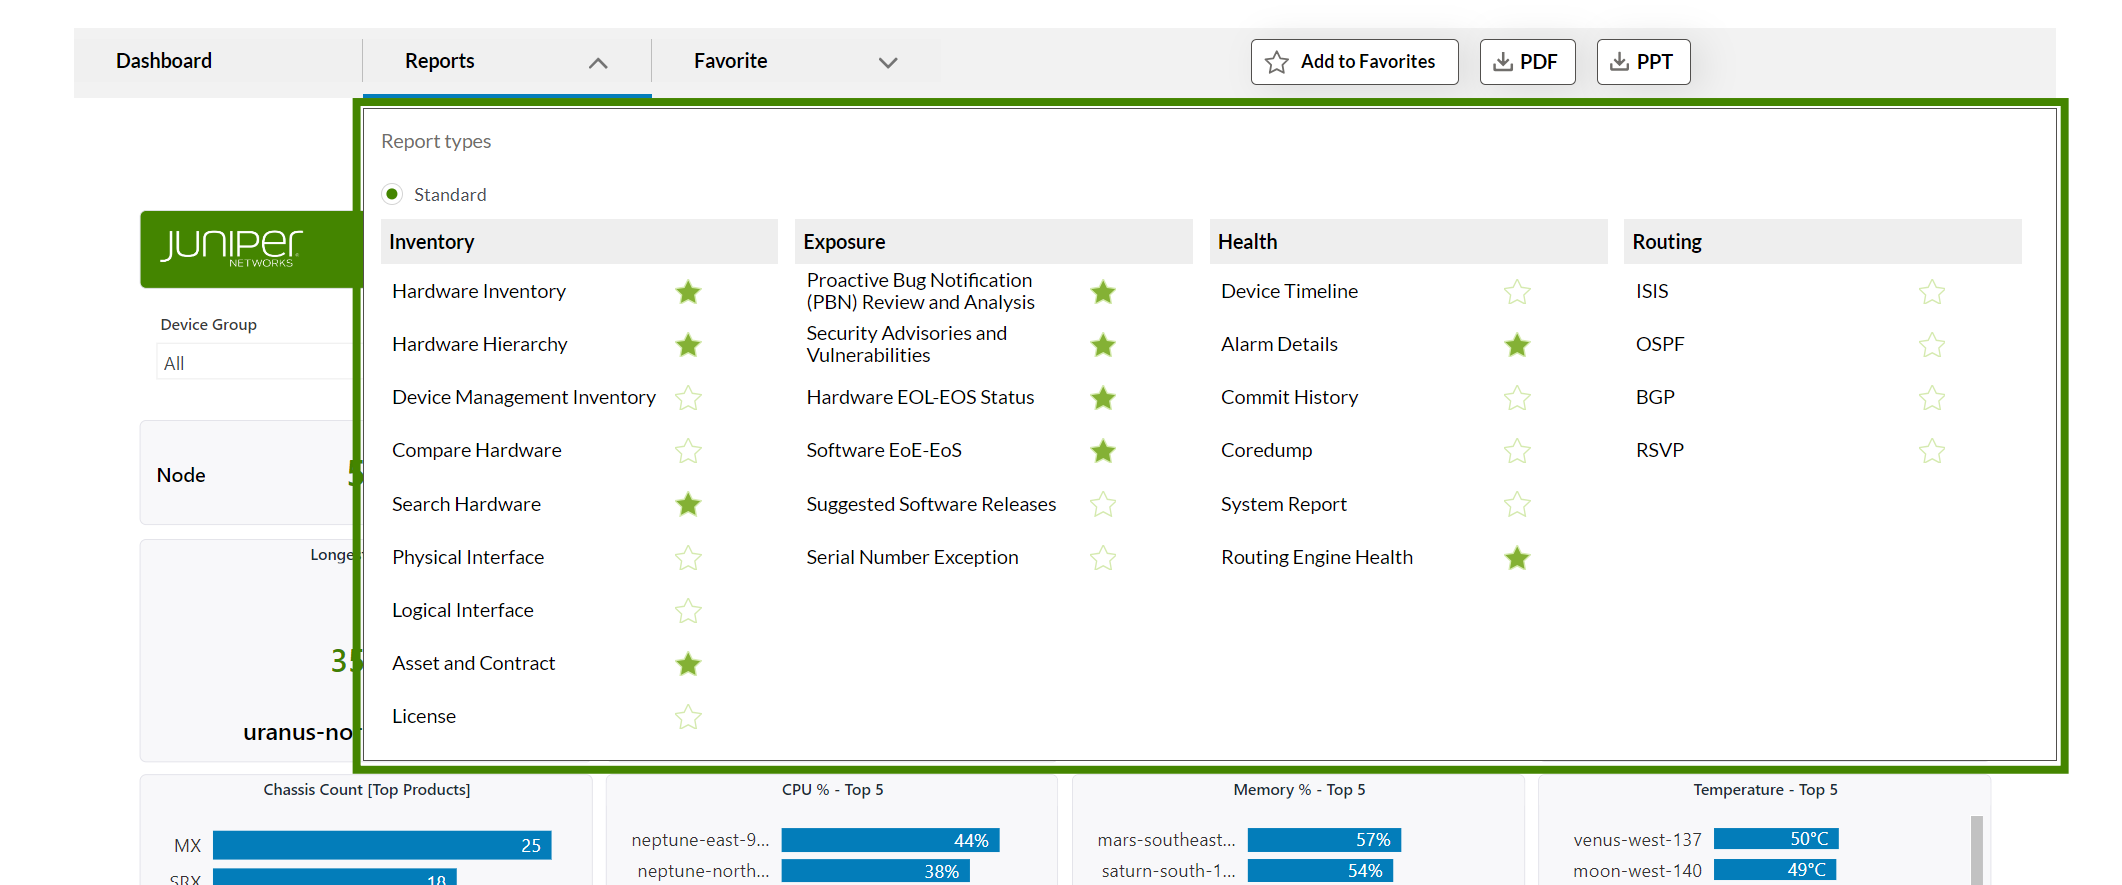Collapse the Reports dropdown menu
Viewport: 2122px width, 885px height.
[598, 63]
